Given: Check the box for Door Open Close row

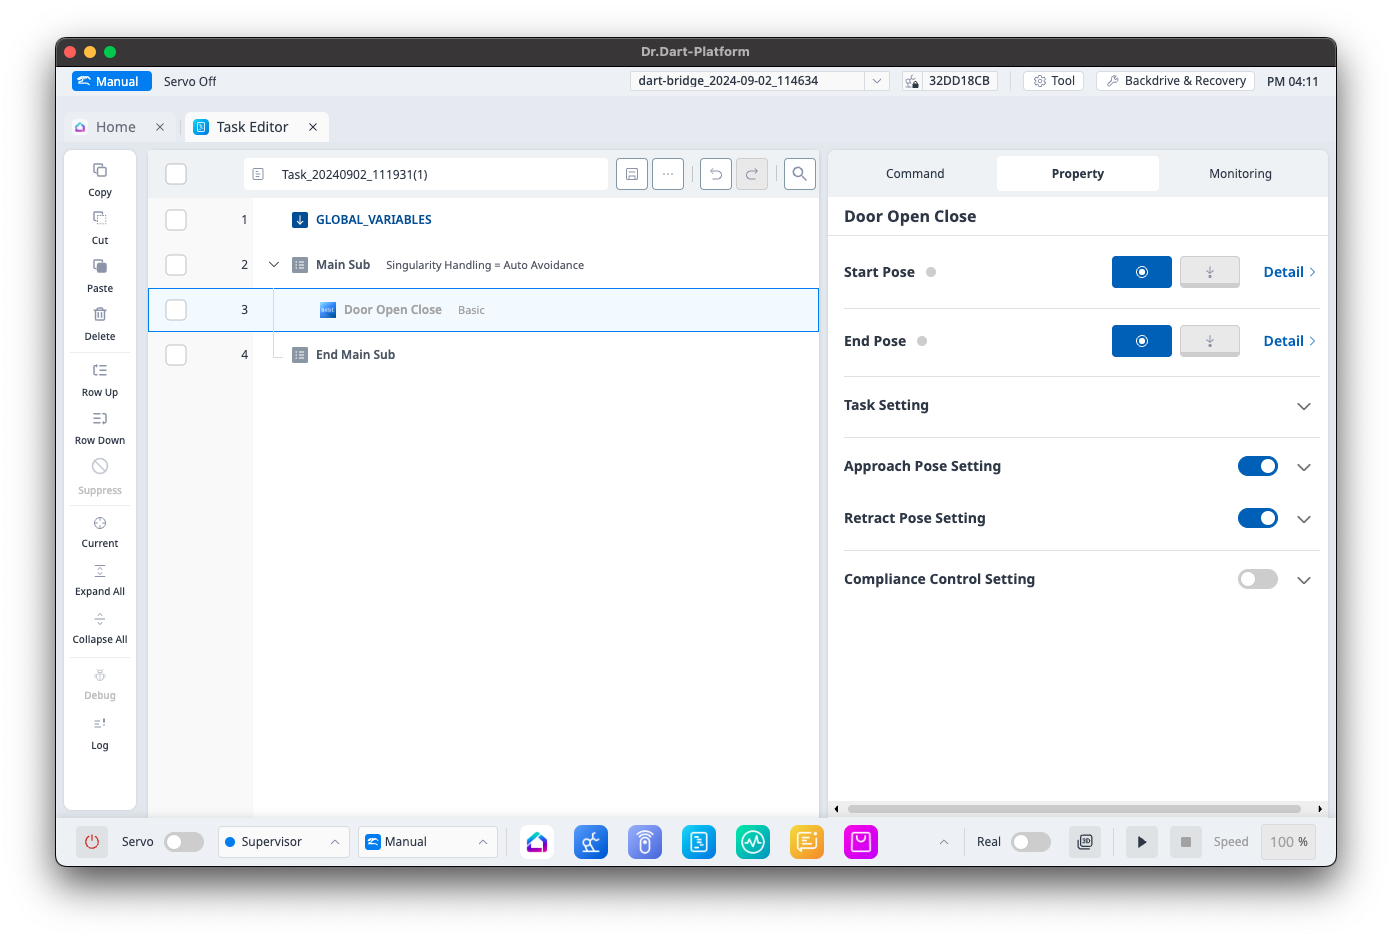Looking at the screenshot, I should click(176, 310).
